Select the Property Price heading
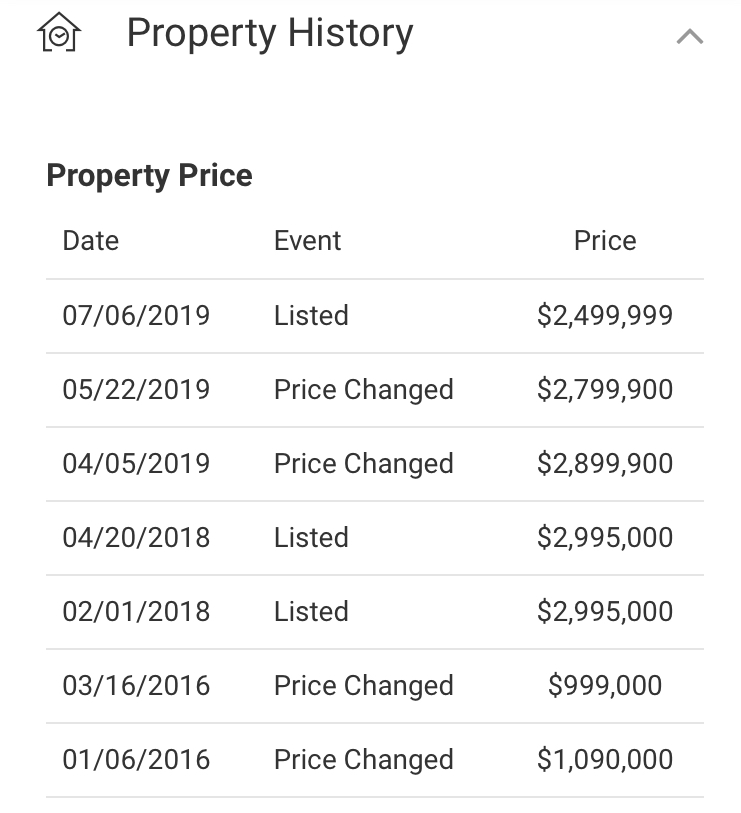Viewport: 741px width, 813px height. pos(149,176)
